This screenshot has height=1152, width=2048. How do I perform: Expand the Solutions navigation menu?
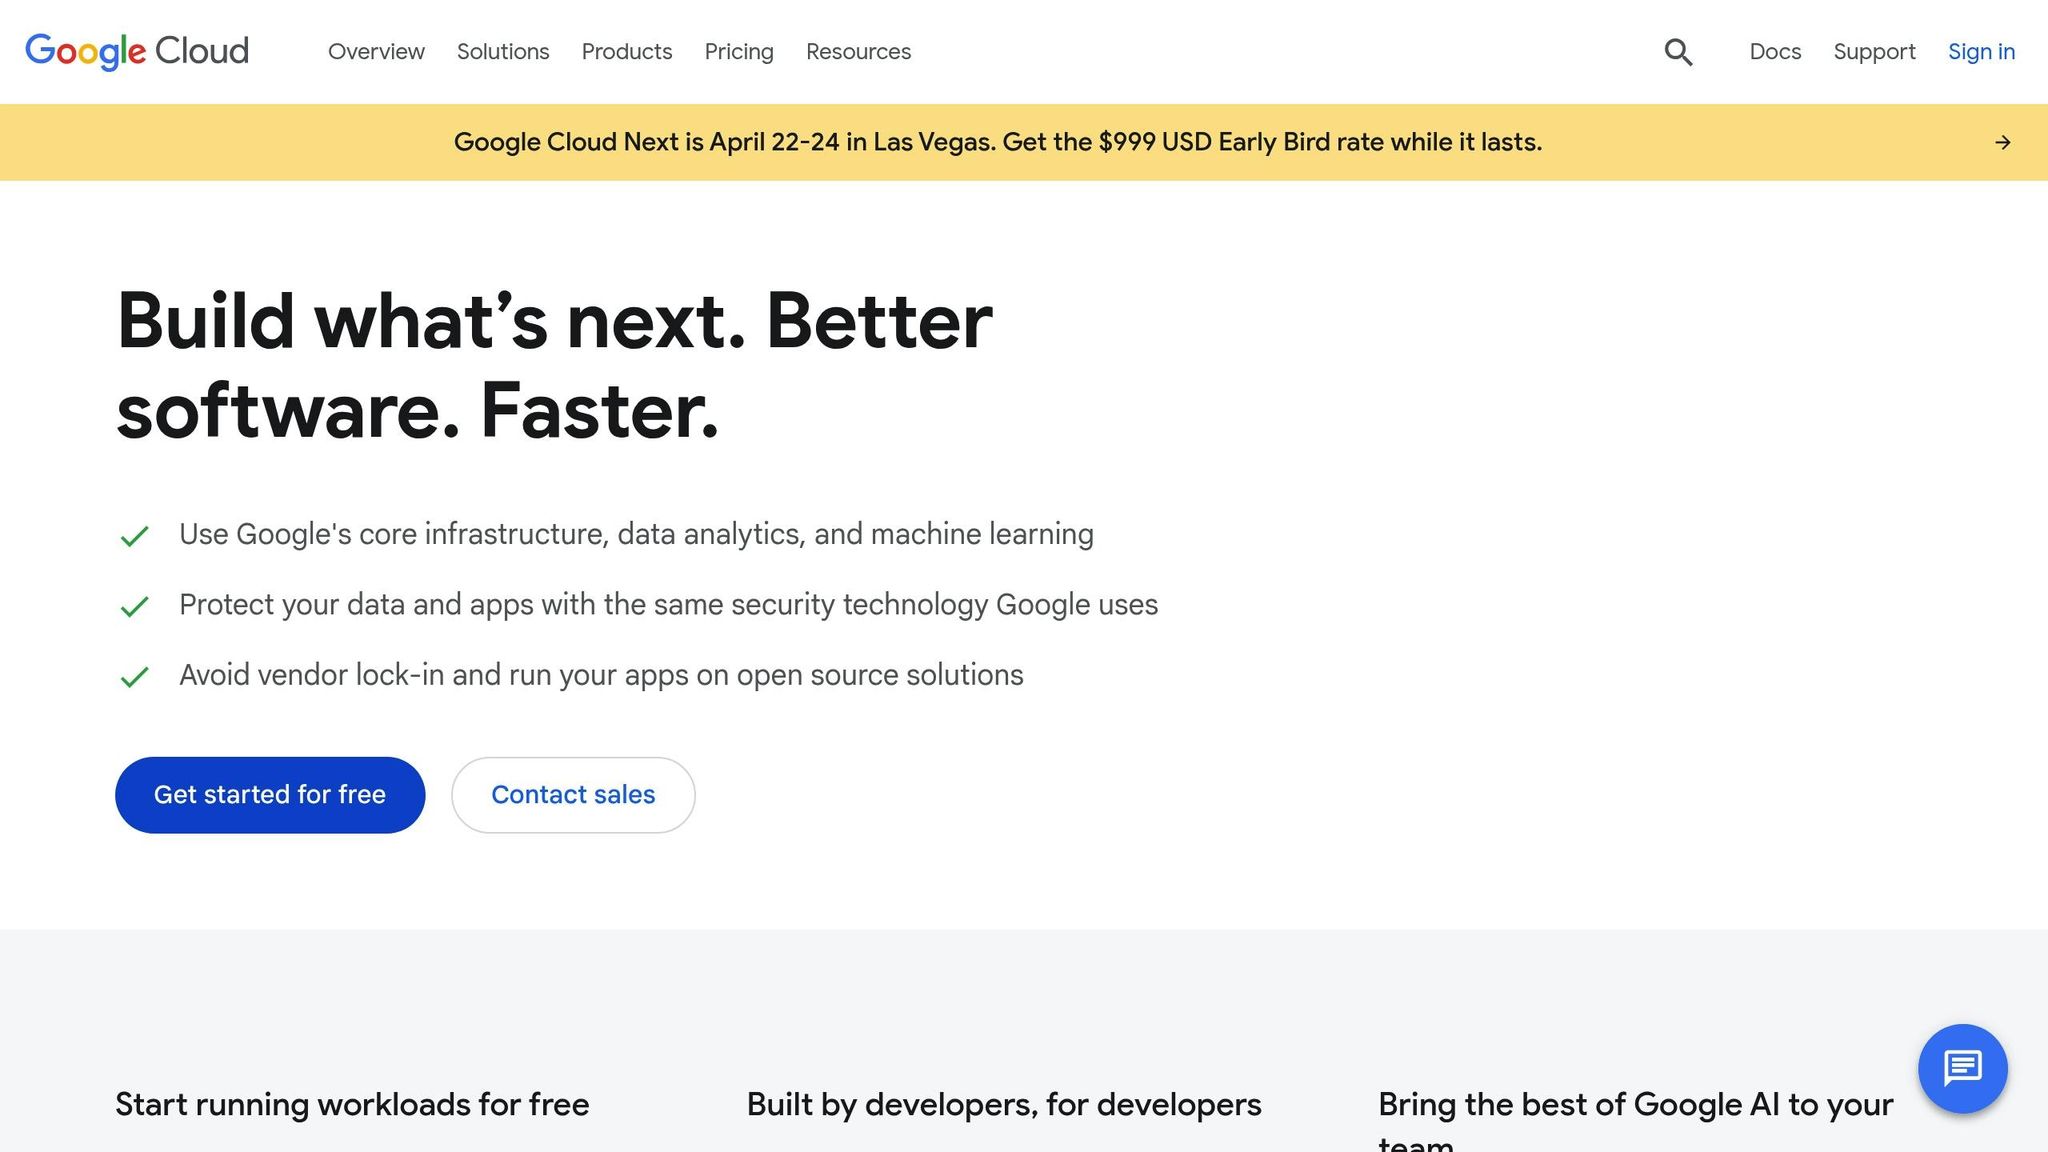click(503, 52)
